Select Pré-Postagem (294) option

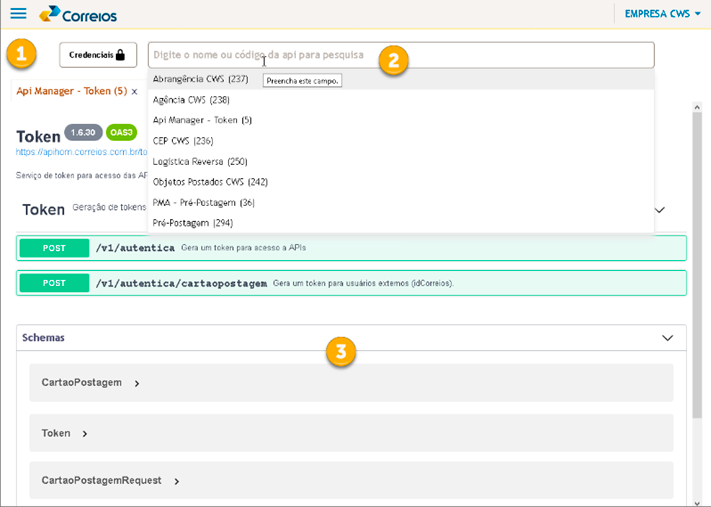(401, 223)
